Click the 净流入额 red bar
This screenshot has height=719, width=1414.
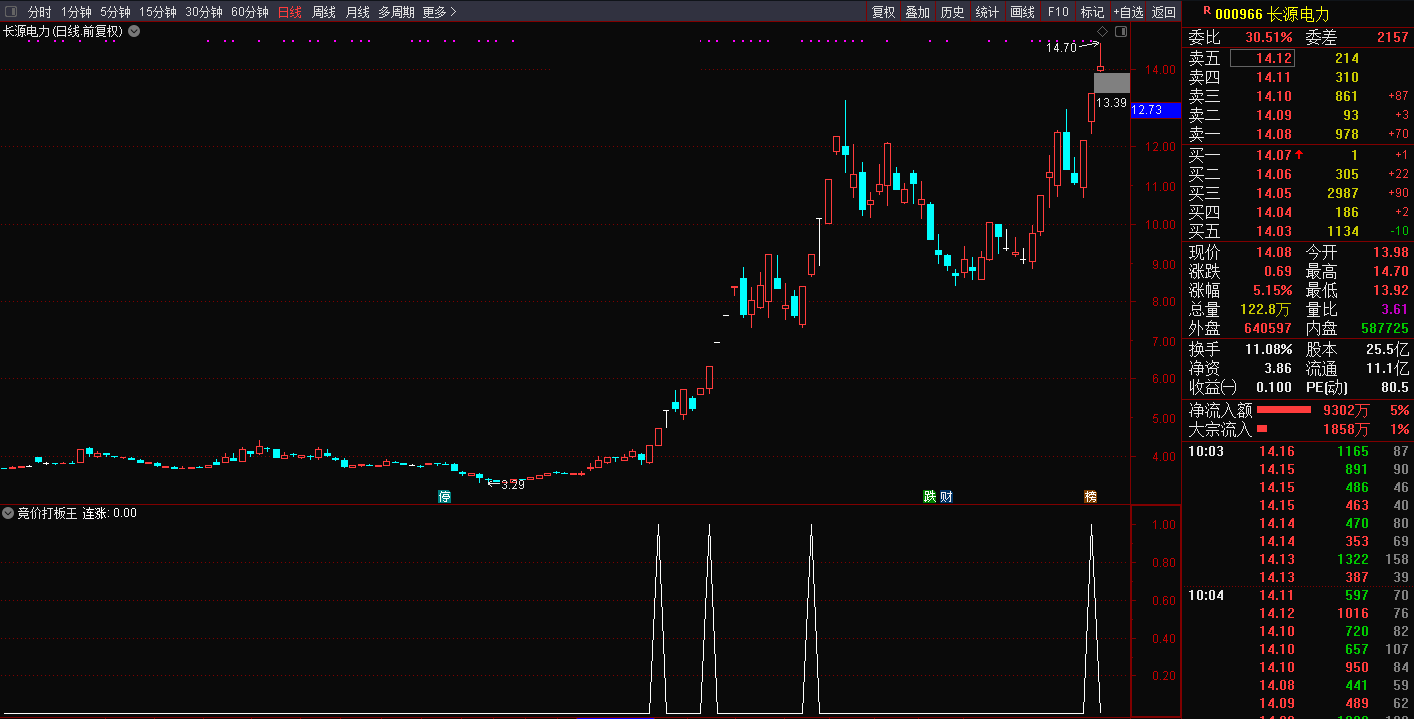(1284, 410)
